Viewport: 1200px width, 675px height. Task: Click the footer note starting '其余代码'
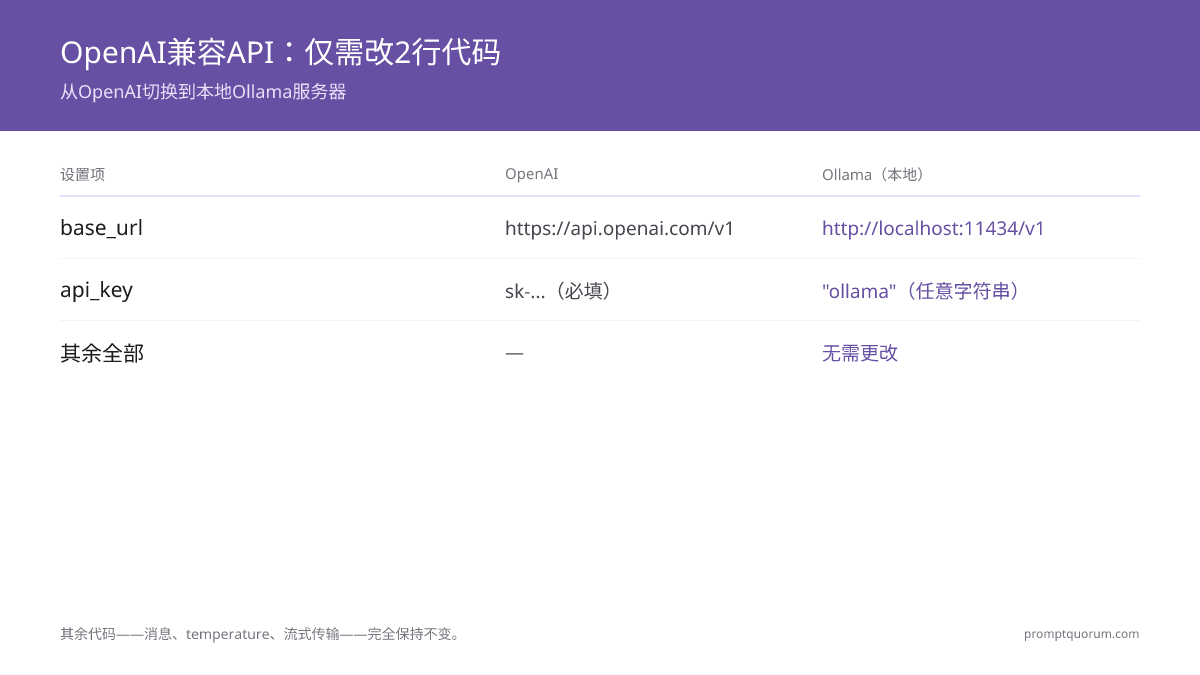point(262,634)
